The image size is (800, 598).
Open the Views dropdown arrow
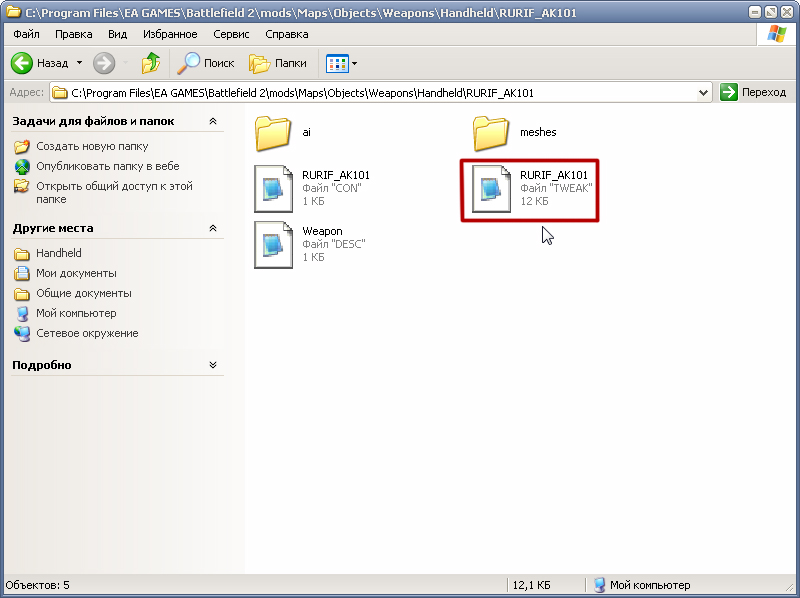click(x=355, y=64)
